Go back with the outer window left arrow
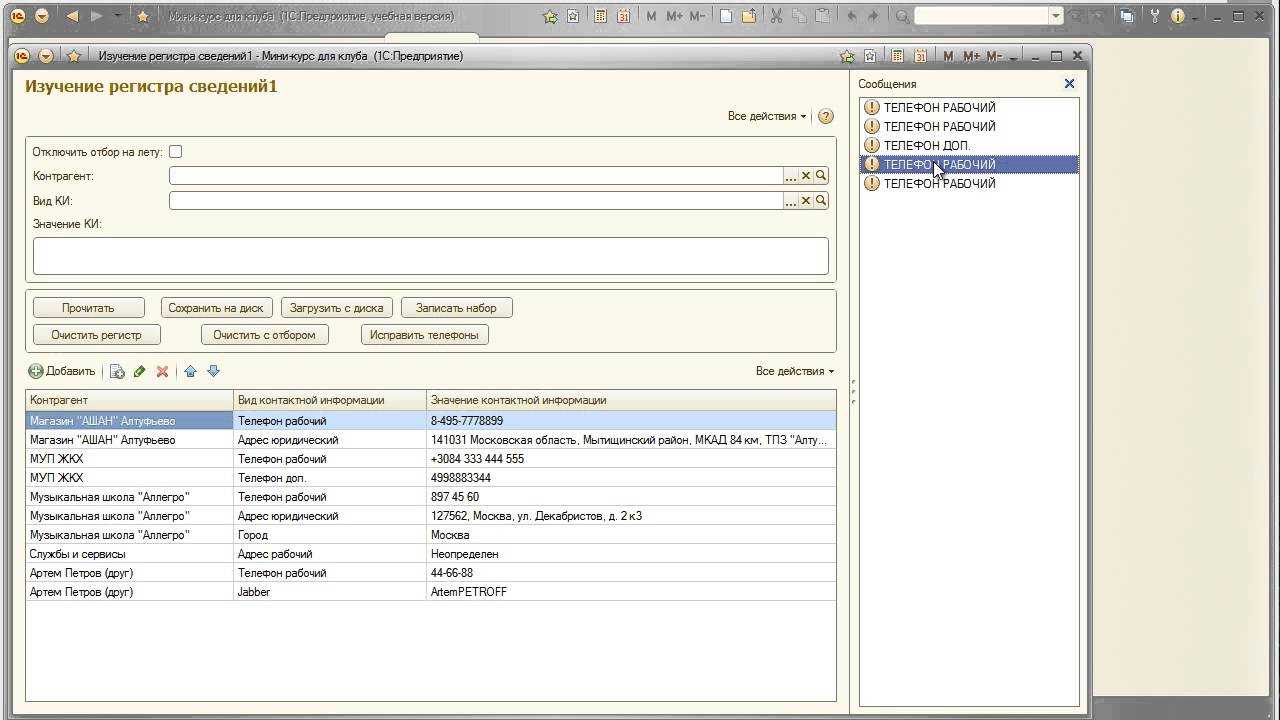1280x720 pixels. pos(72,16)
